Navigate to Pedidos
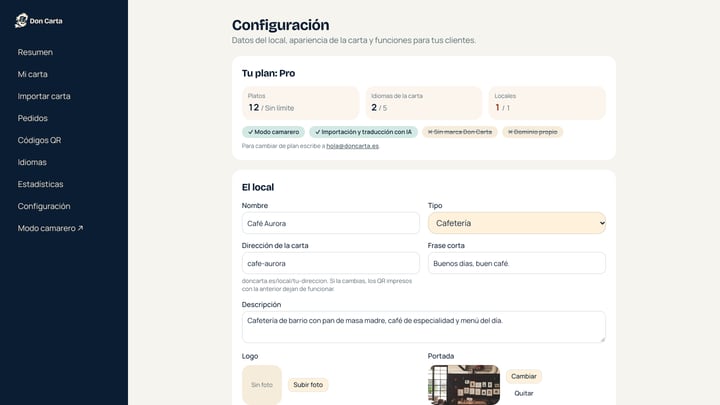 [x=33, y=118]
